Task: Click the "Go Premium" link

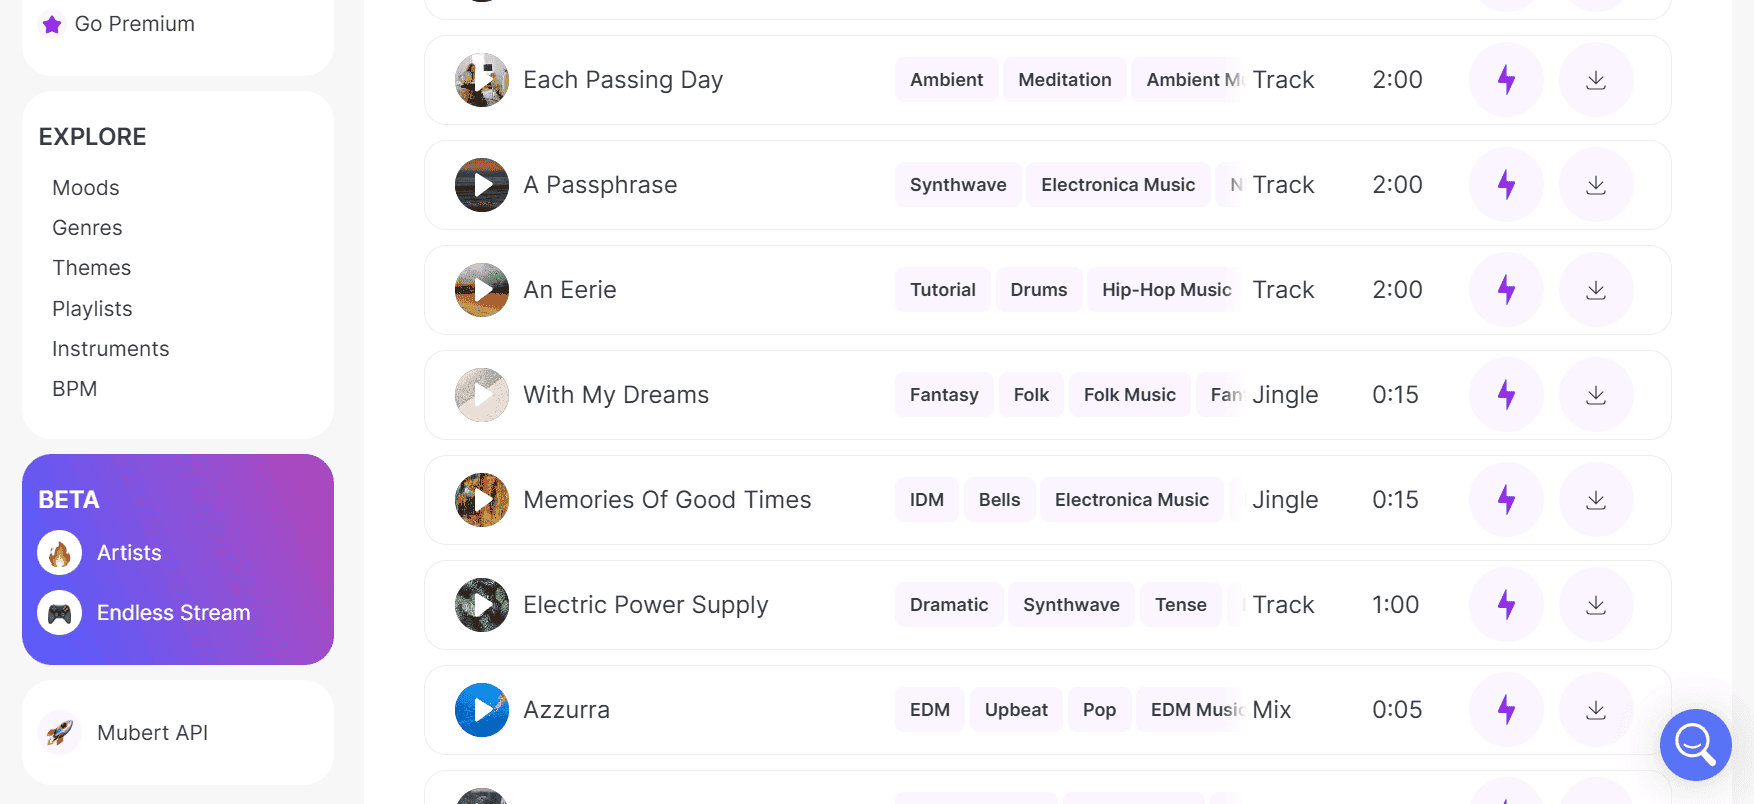Action: tap(134, 23)
